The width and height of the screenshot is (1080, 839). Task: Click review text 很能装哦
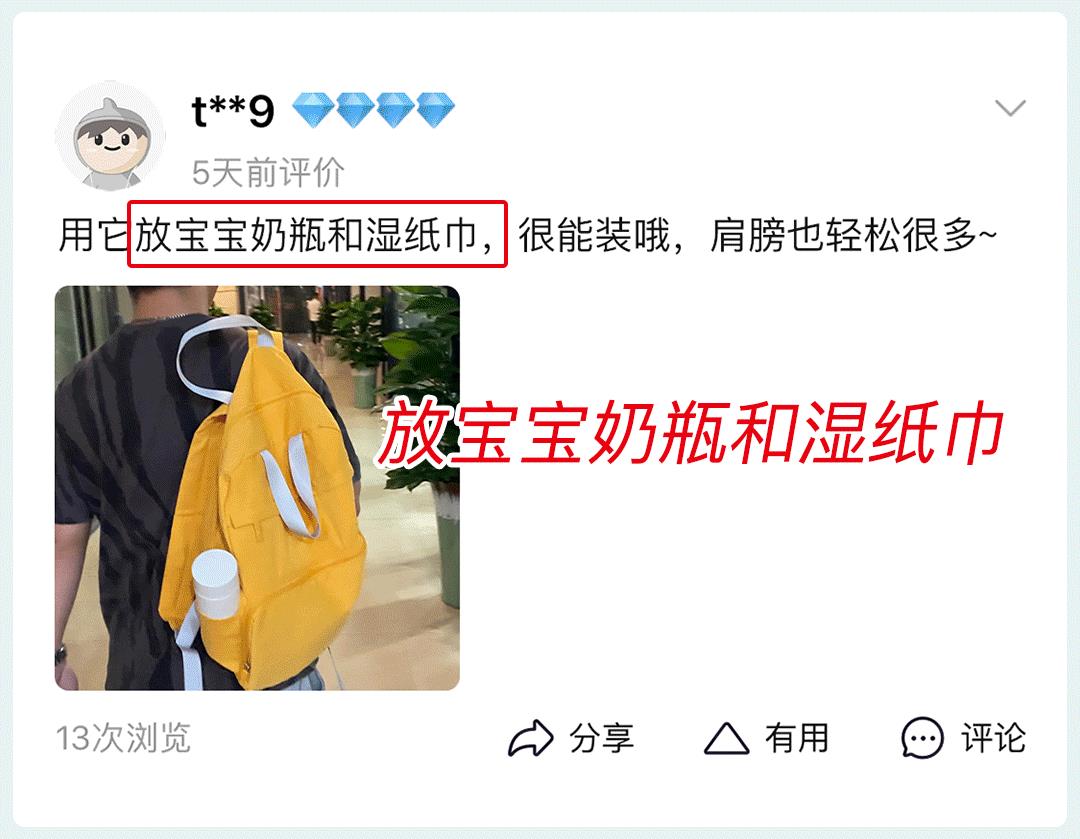coord(593,235)
